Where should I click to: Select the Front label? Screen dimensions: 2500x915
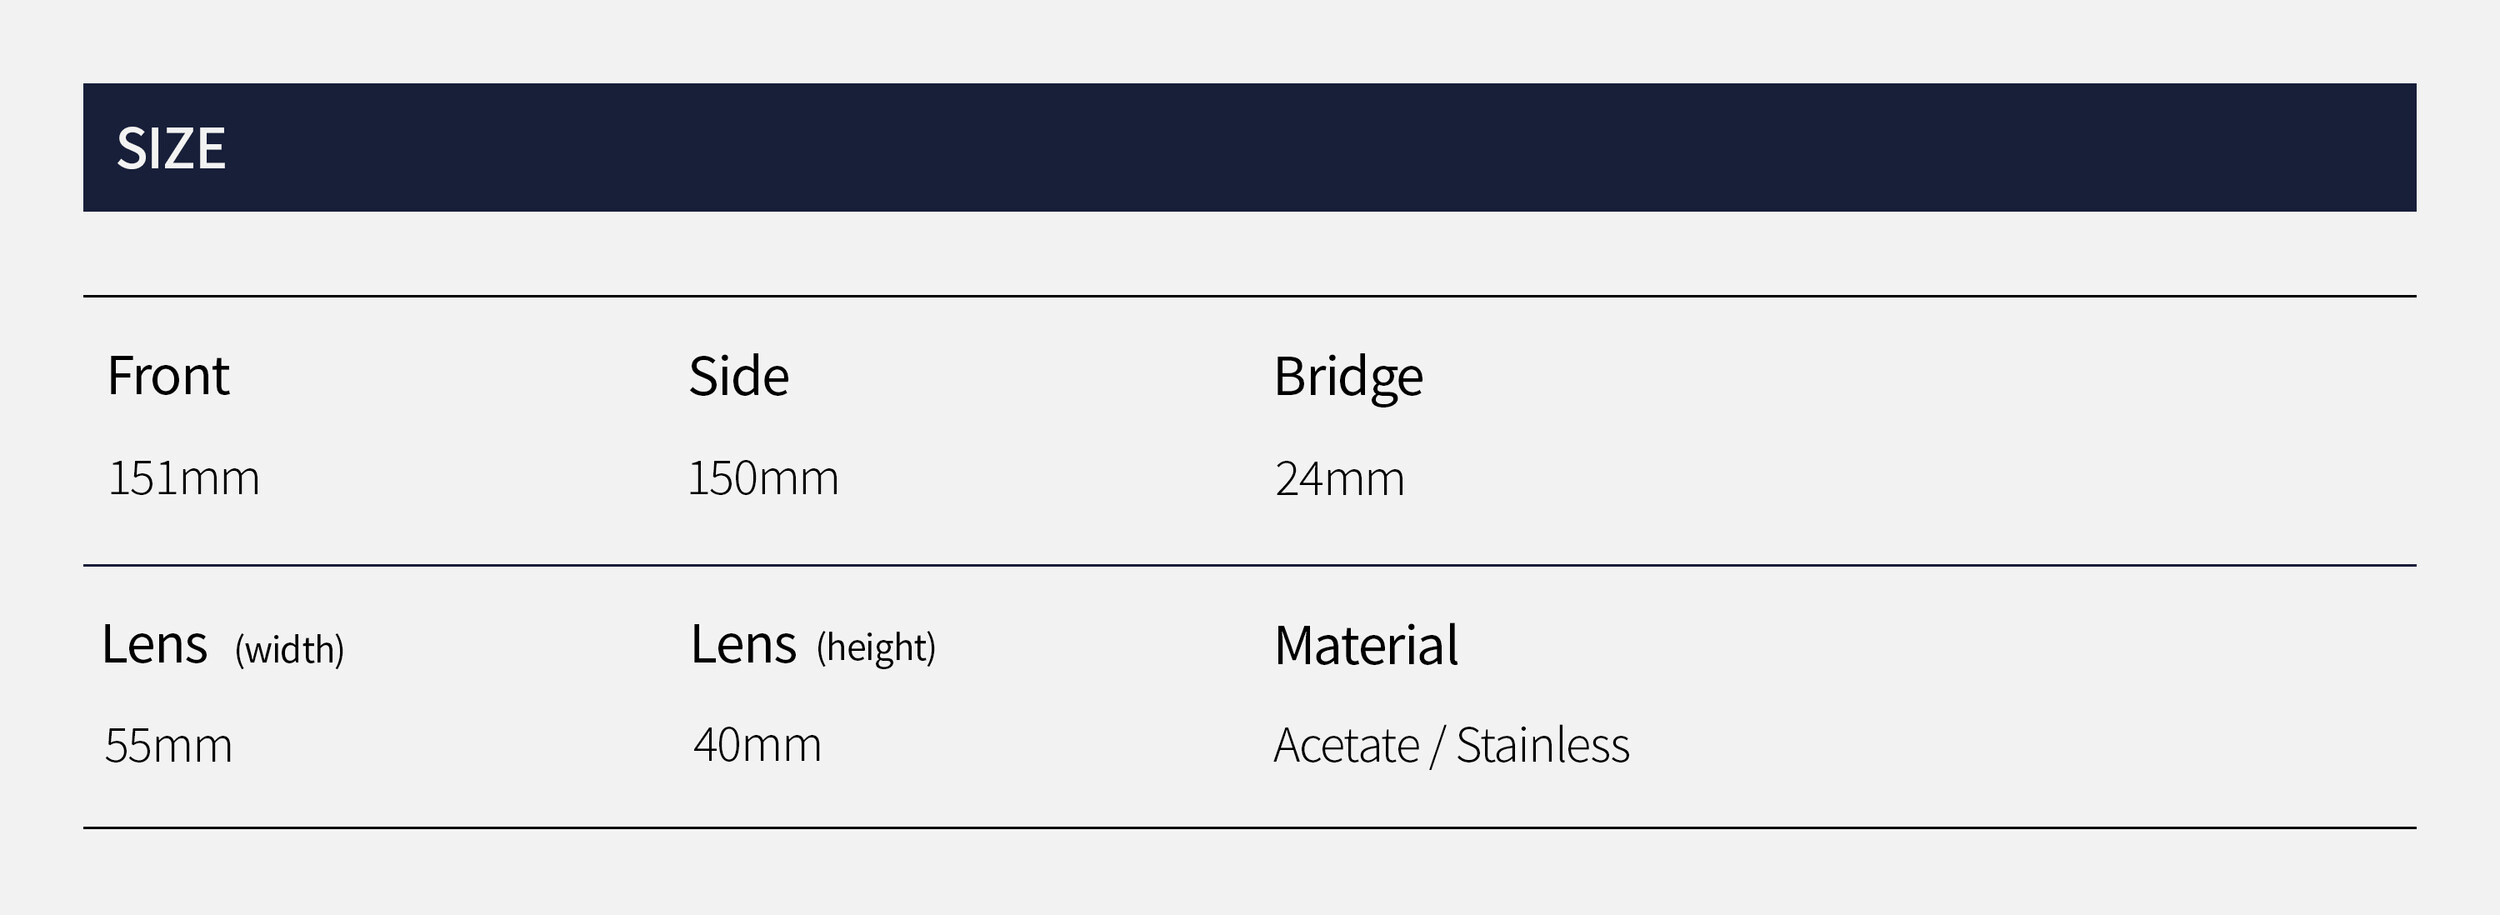[x=168, y=376]
